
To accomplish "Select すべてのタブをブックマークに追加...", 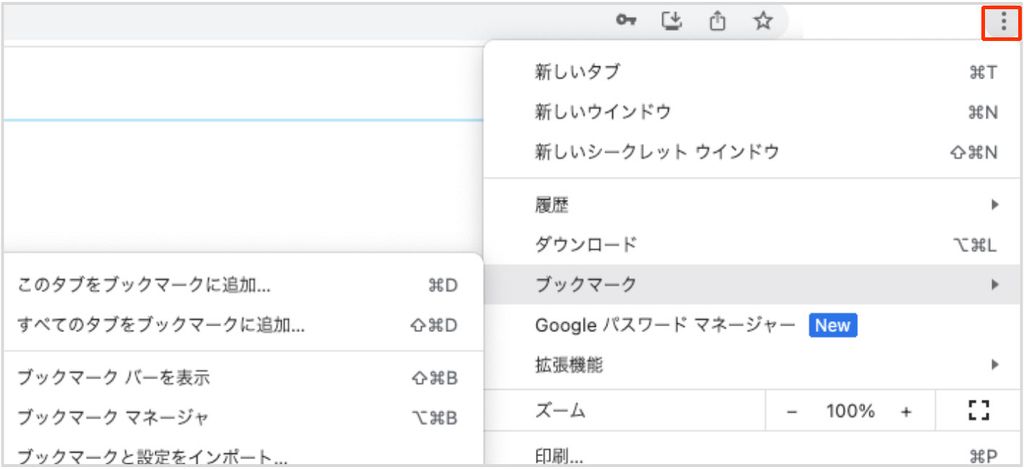I will coord(242,325).
